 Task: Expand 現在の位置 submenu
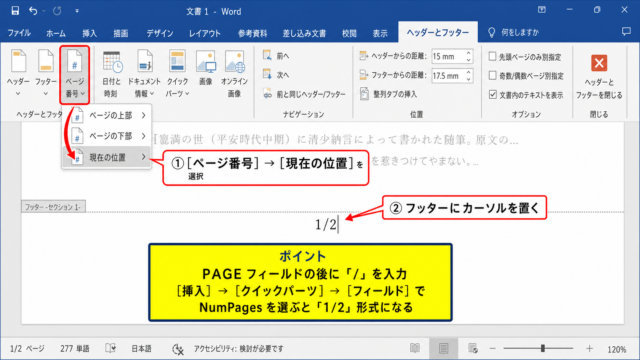(107, 157)
